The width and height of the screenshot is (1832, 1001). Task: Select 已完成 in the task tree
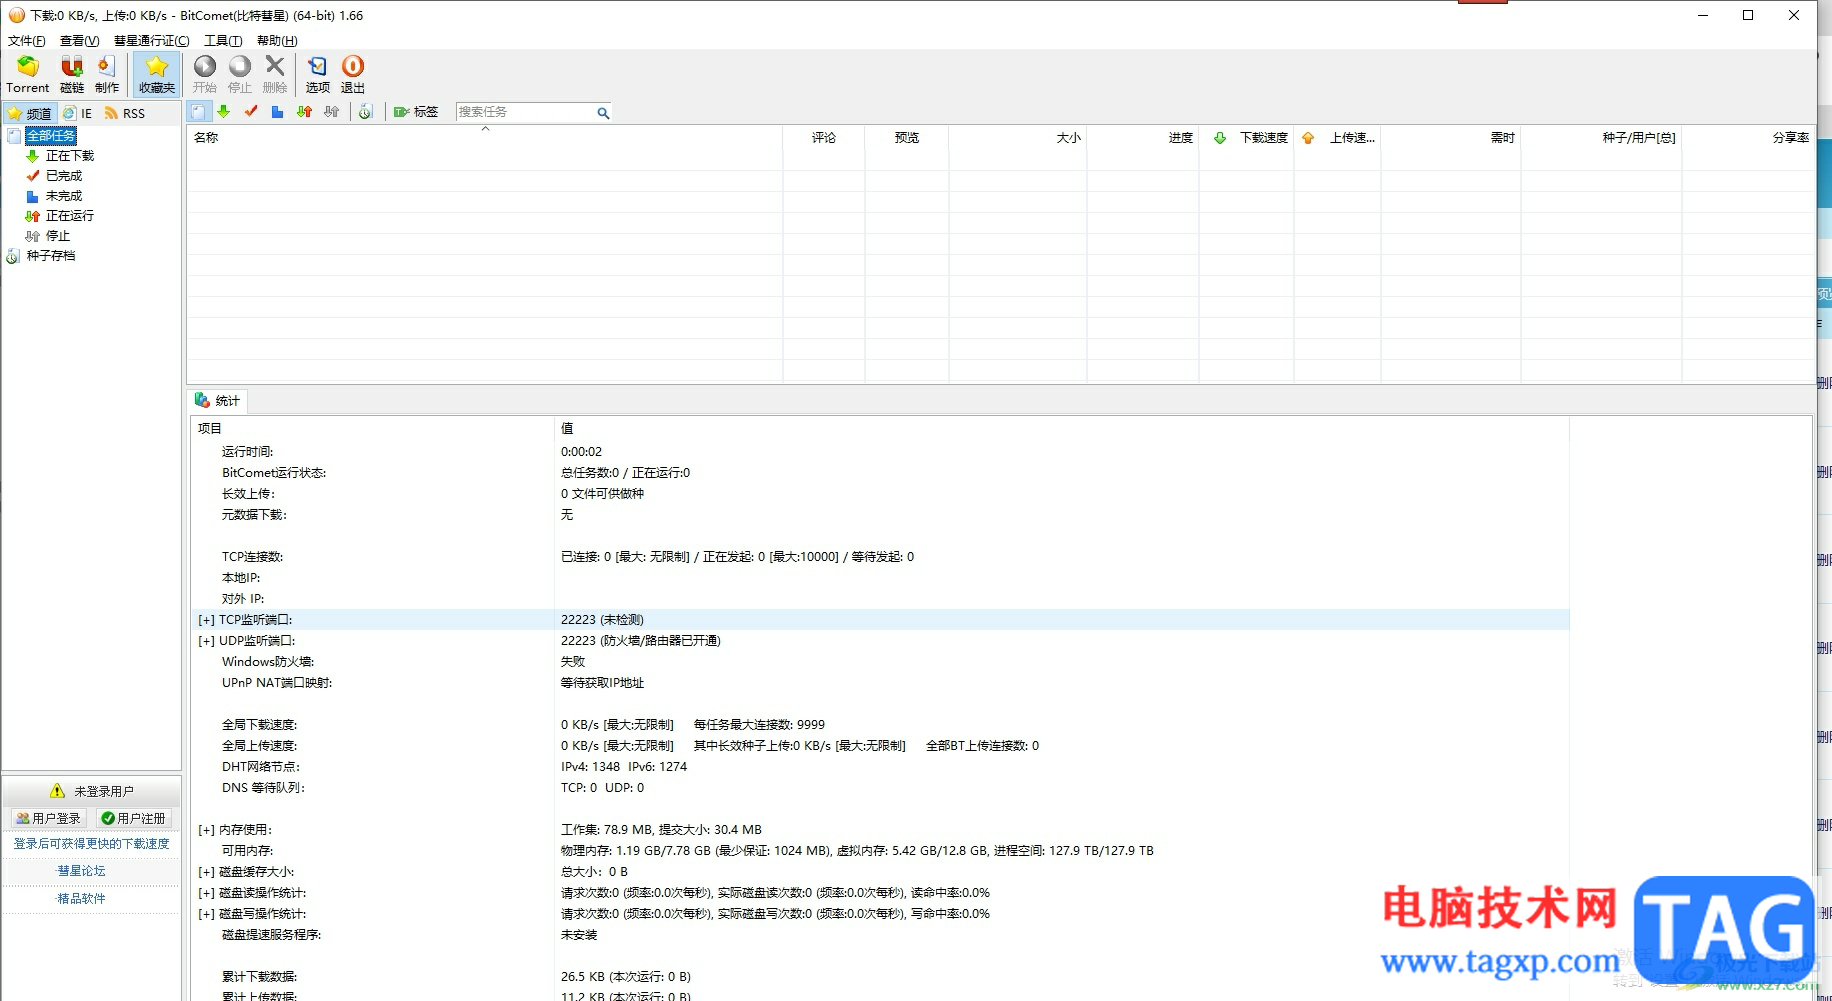pos(64,176)
